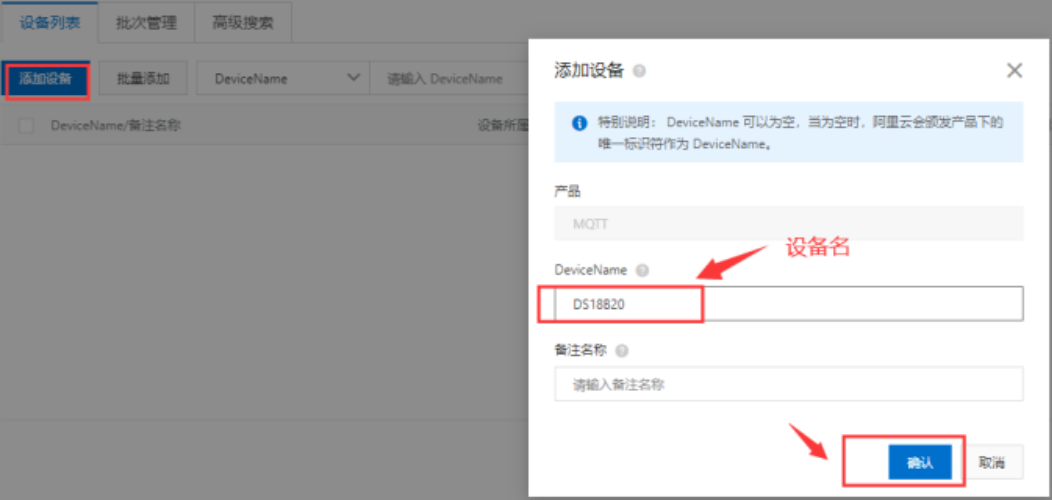
Task: Click help icon next to 备注名称 label
Action: click(622, 350)
